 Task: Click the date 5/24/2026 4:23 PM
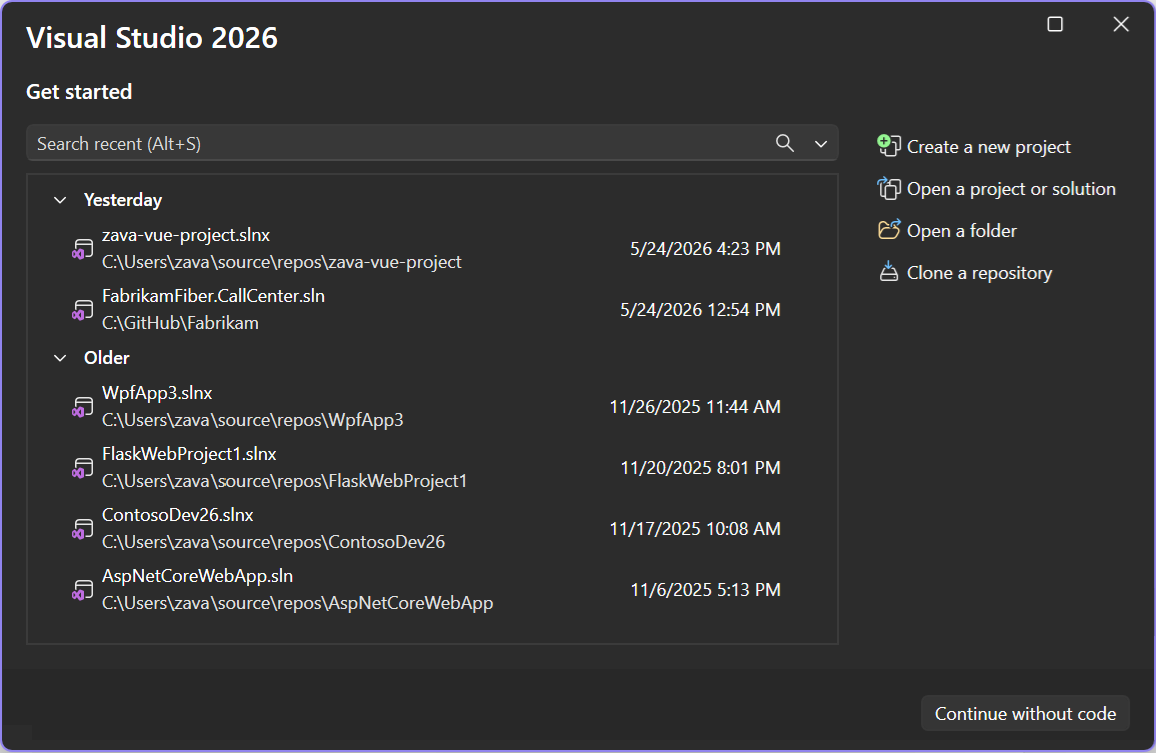coord(705,249)
